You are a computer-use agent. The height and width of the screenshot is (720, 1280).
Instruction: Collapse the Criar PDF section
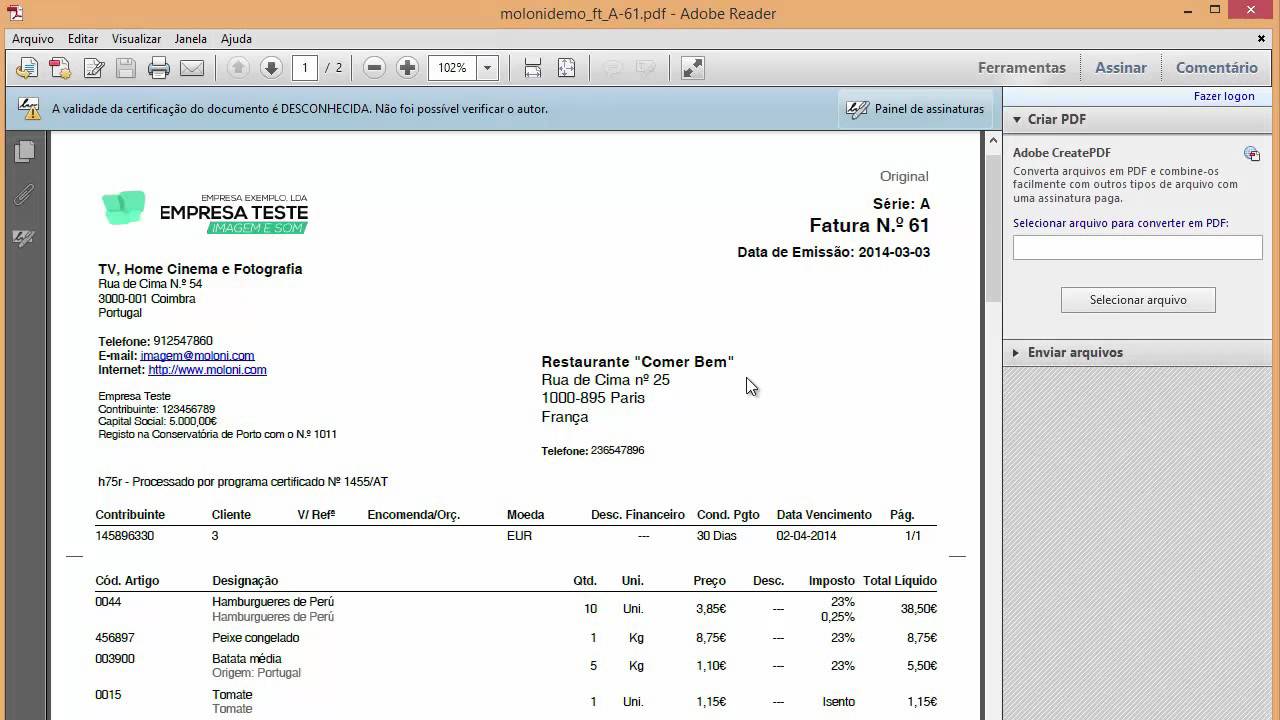tap(1017, 119)
